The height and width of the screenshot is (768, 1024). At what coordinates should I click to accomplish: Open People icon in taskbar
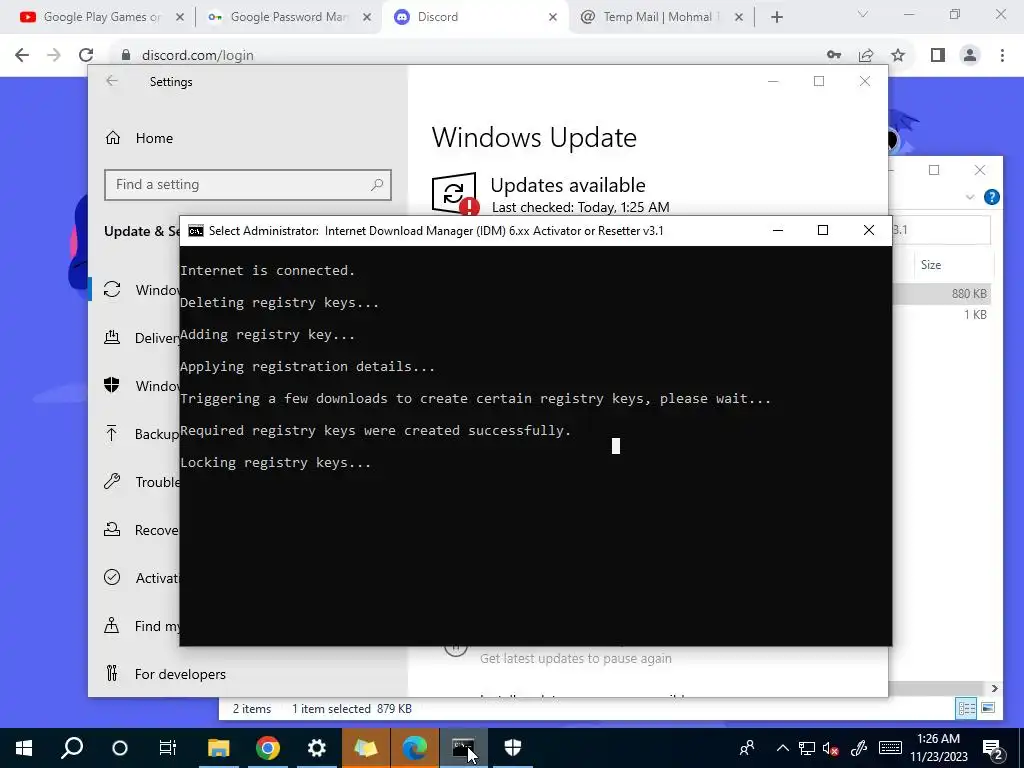click(x=746, y=748)
